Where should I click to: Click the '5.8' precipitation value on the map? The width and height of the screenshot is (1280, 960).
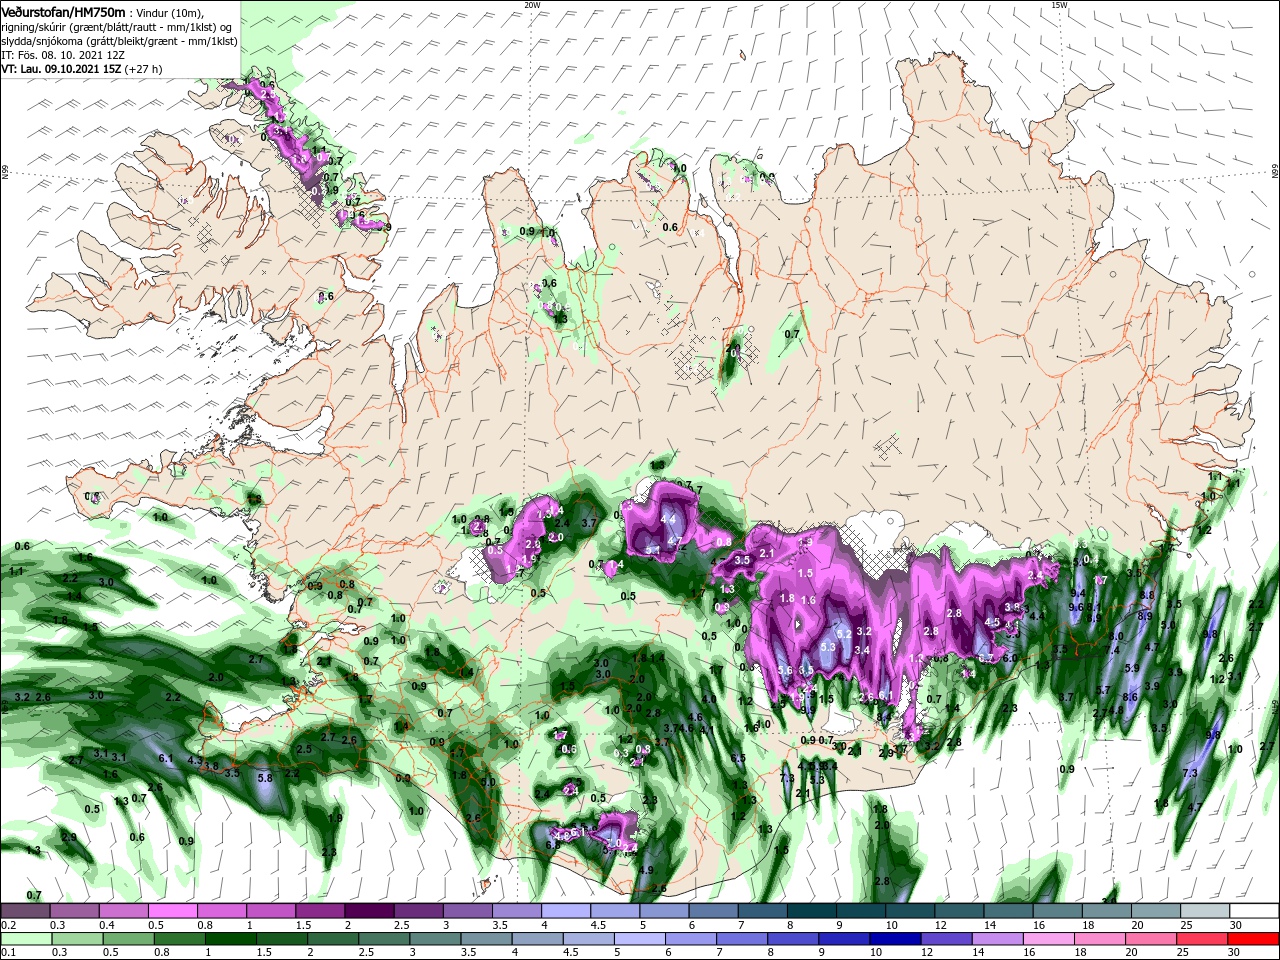[x=266, y=777]
